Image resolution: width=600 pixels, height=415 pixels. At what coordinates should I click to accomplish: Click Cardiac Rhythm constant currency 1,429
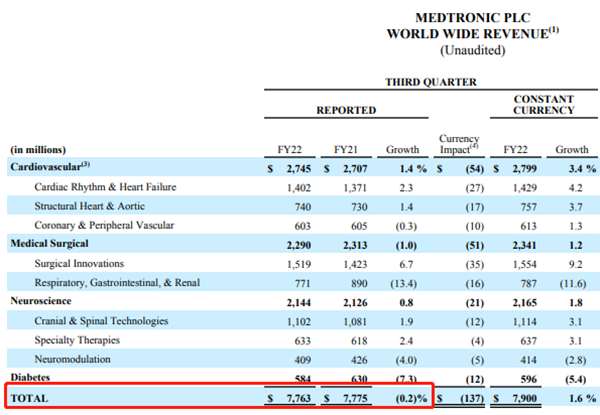coord(525,188)
